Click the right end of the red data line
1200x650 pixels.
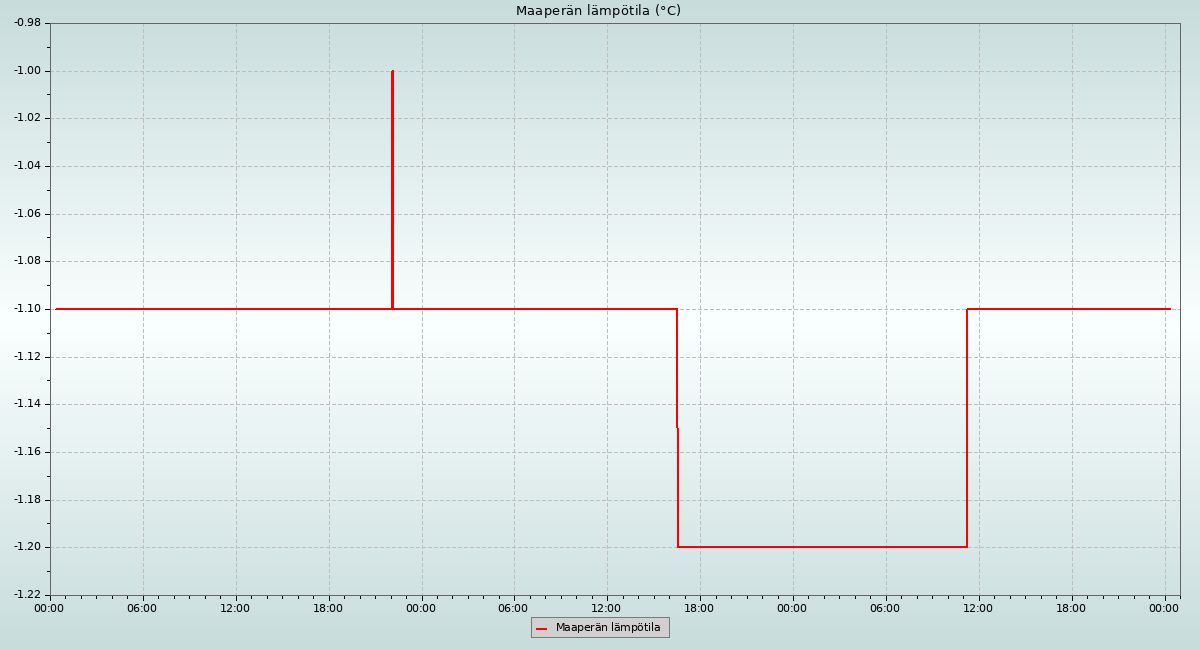[x=1169, y=309]
